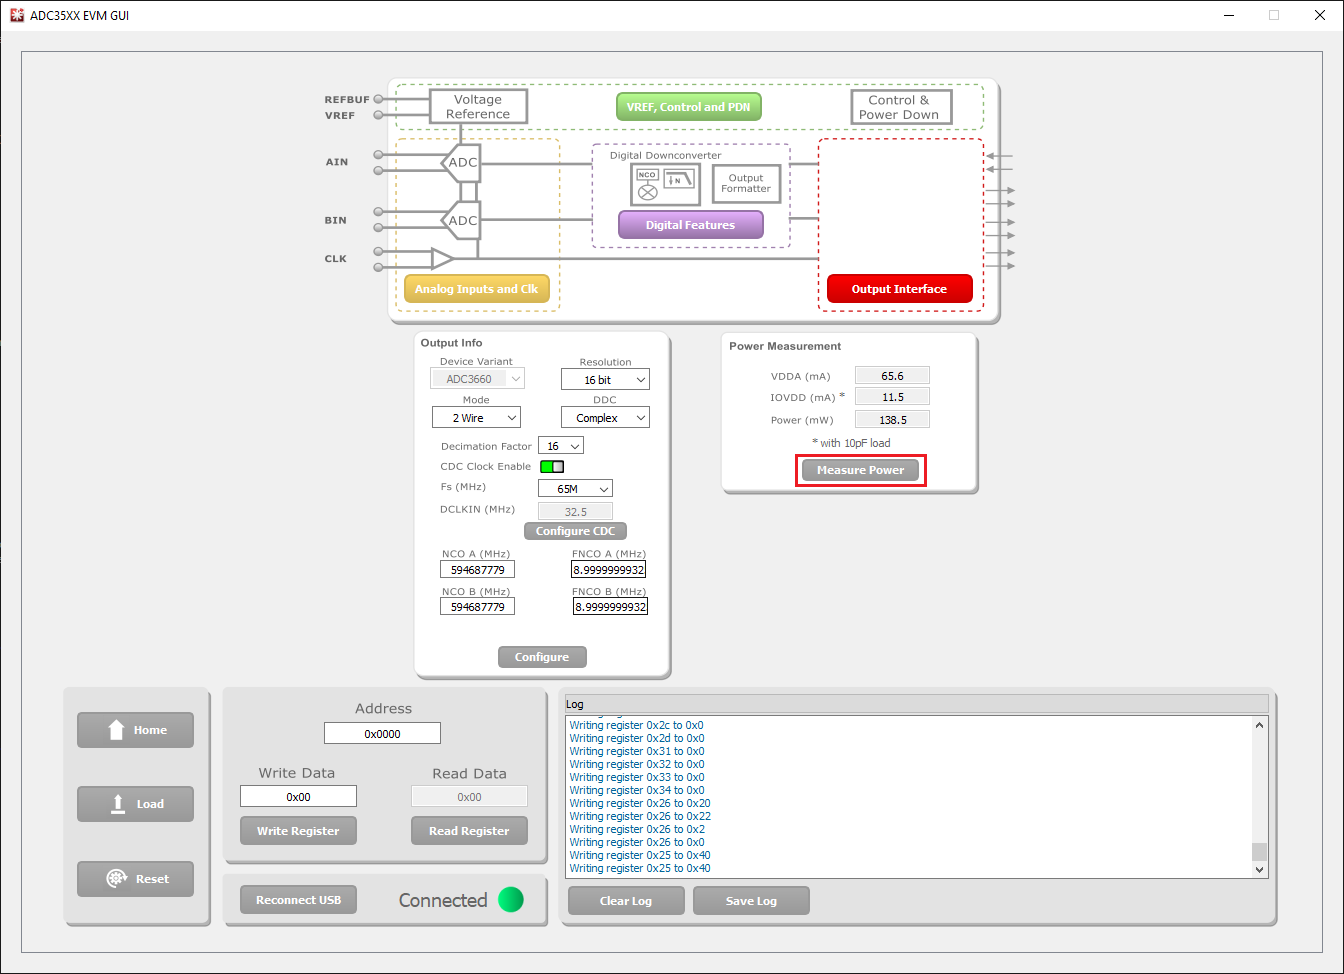Click the log scrollbar thumb

click(1259, 852)
